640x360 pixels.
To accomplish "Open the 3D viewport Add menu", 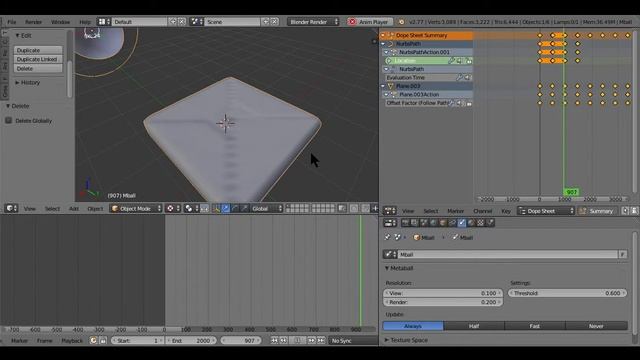I will (74, 209).
